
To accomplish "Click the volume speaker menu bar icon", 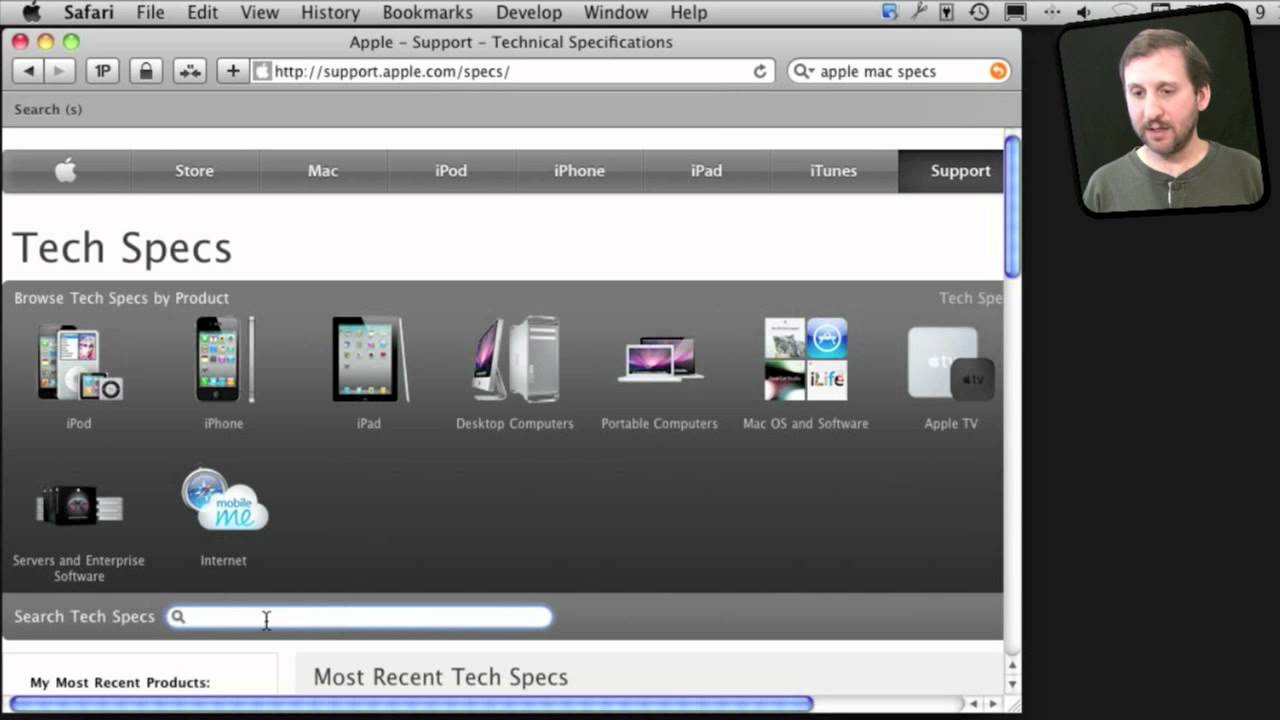I will point(1083,12).
